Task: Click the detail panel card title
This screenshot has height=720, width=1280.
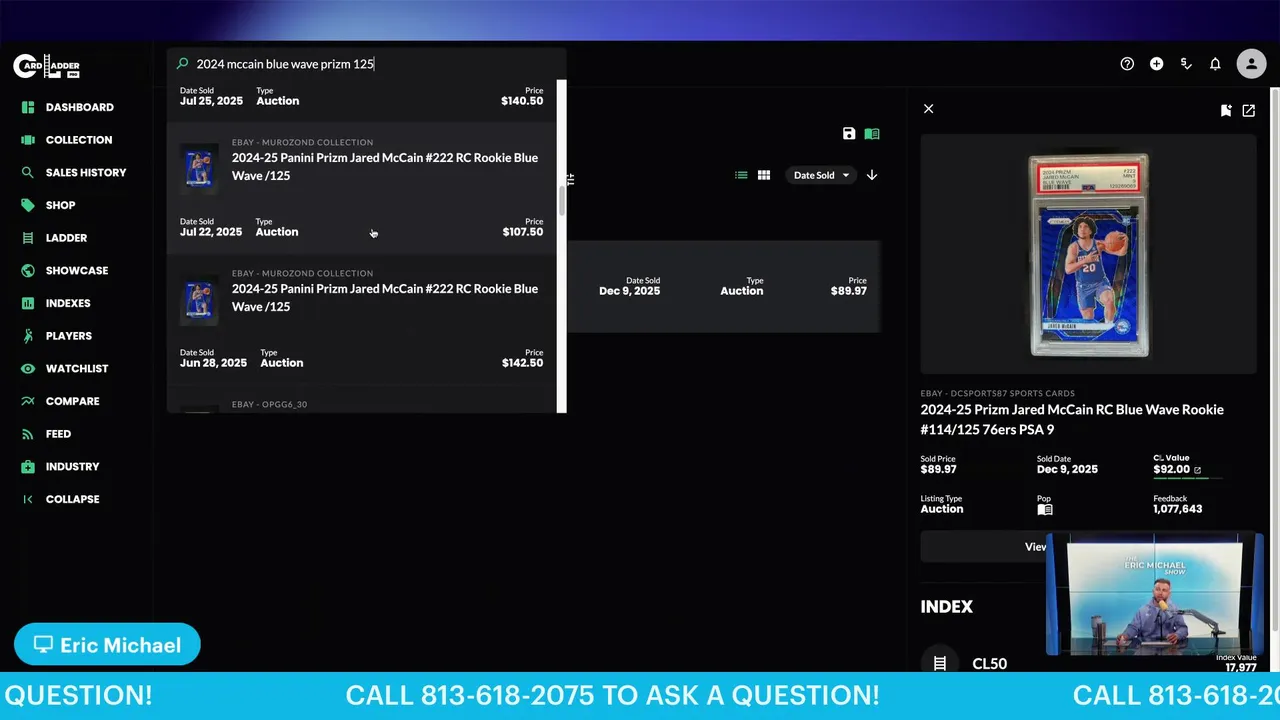Action: tap(1072, 419)
